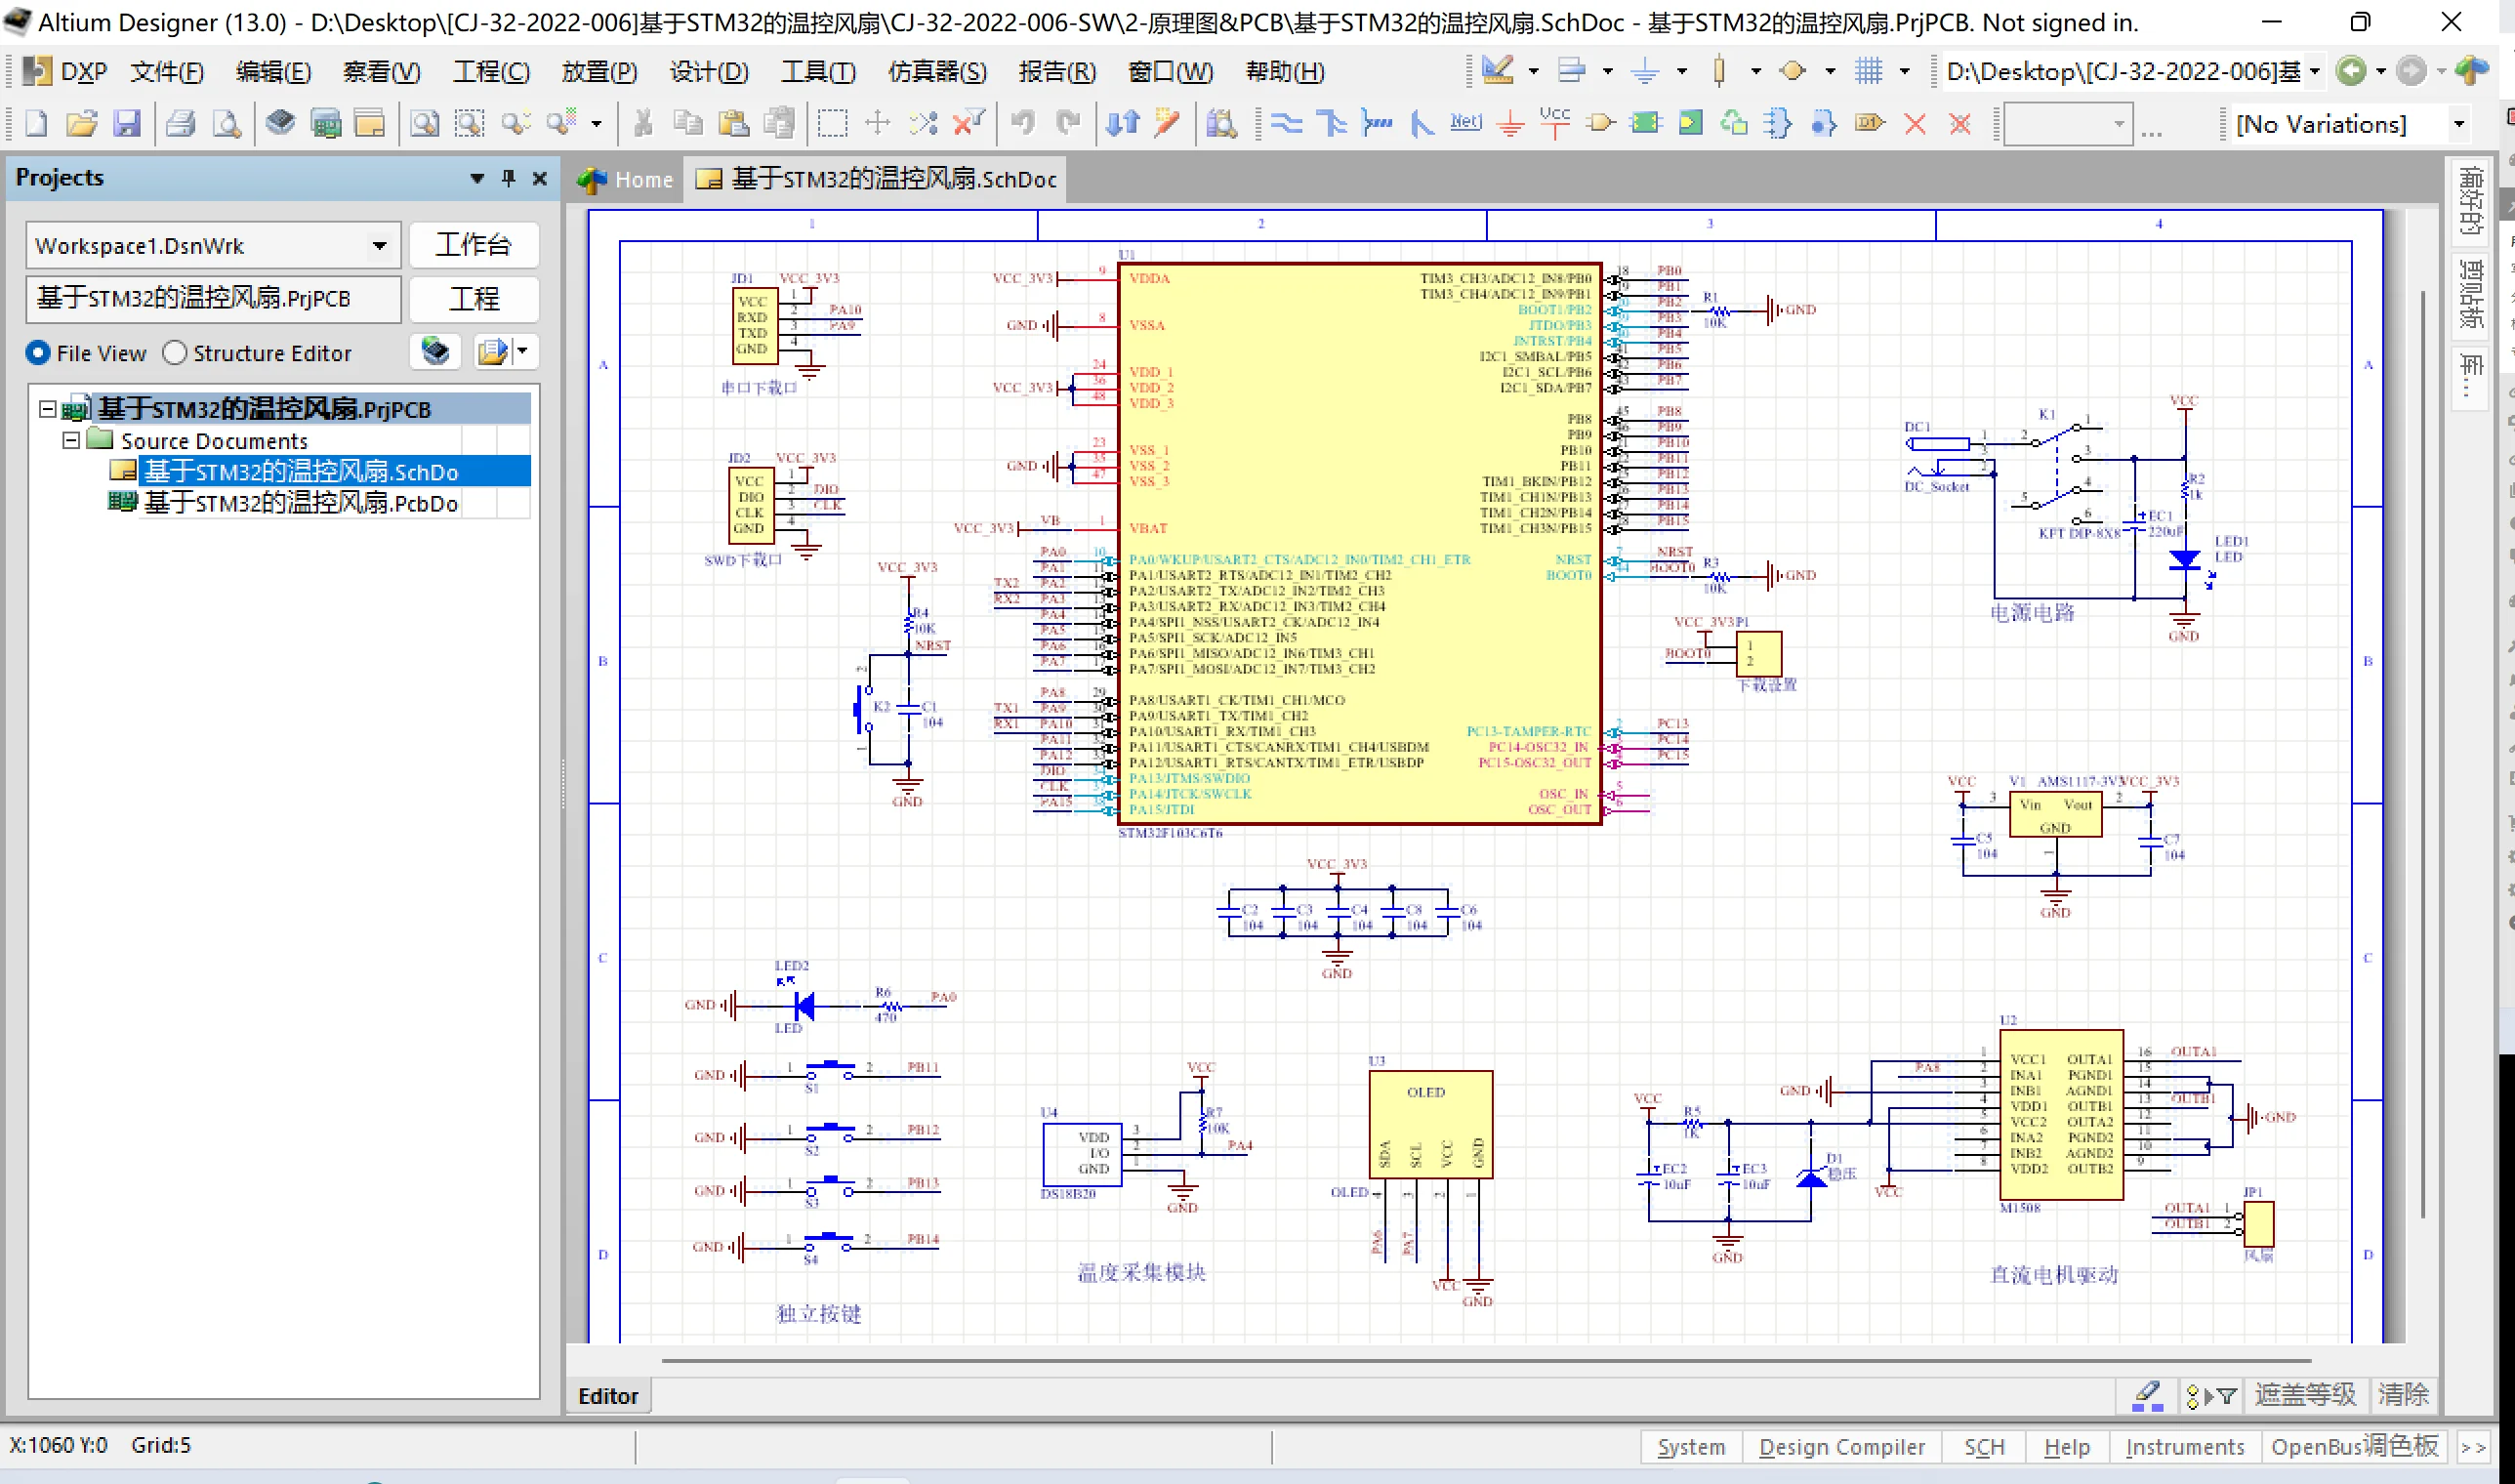Click the horizontal scrollbar below schematic
The height and width of the screenshot is (1484, 2515).
click(x=1485, y=1361)
